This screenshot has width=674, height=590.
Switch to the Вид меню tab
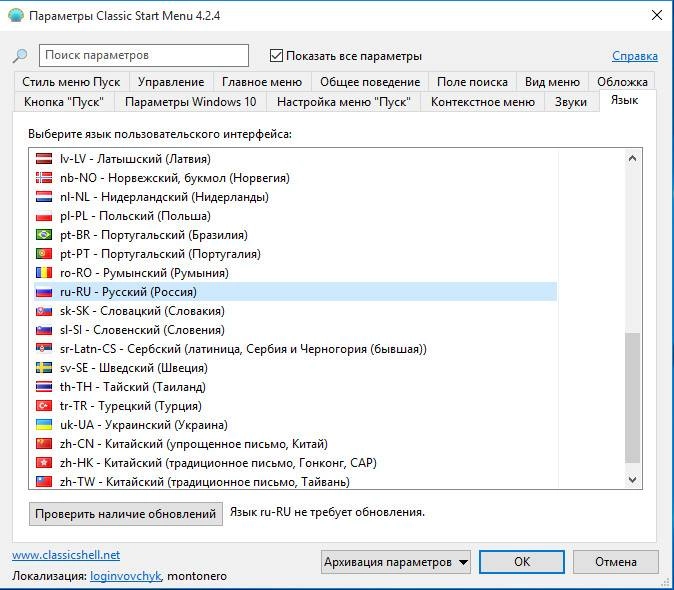(x=552, y=82)
